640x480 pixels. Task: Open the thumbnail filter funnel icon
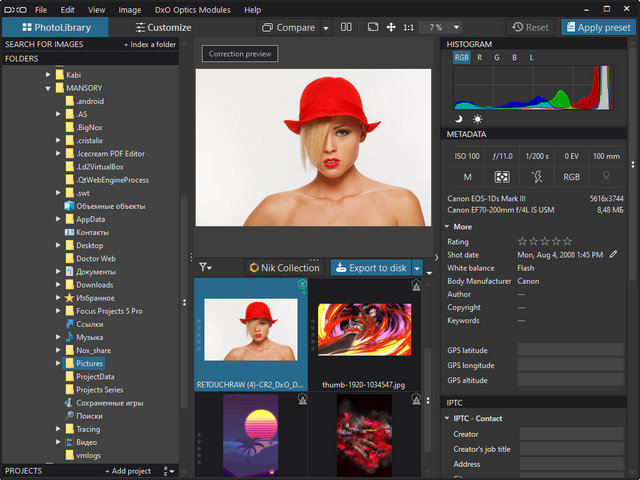point(204,268)
